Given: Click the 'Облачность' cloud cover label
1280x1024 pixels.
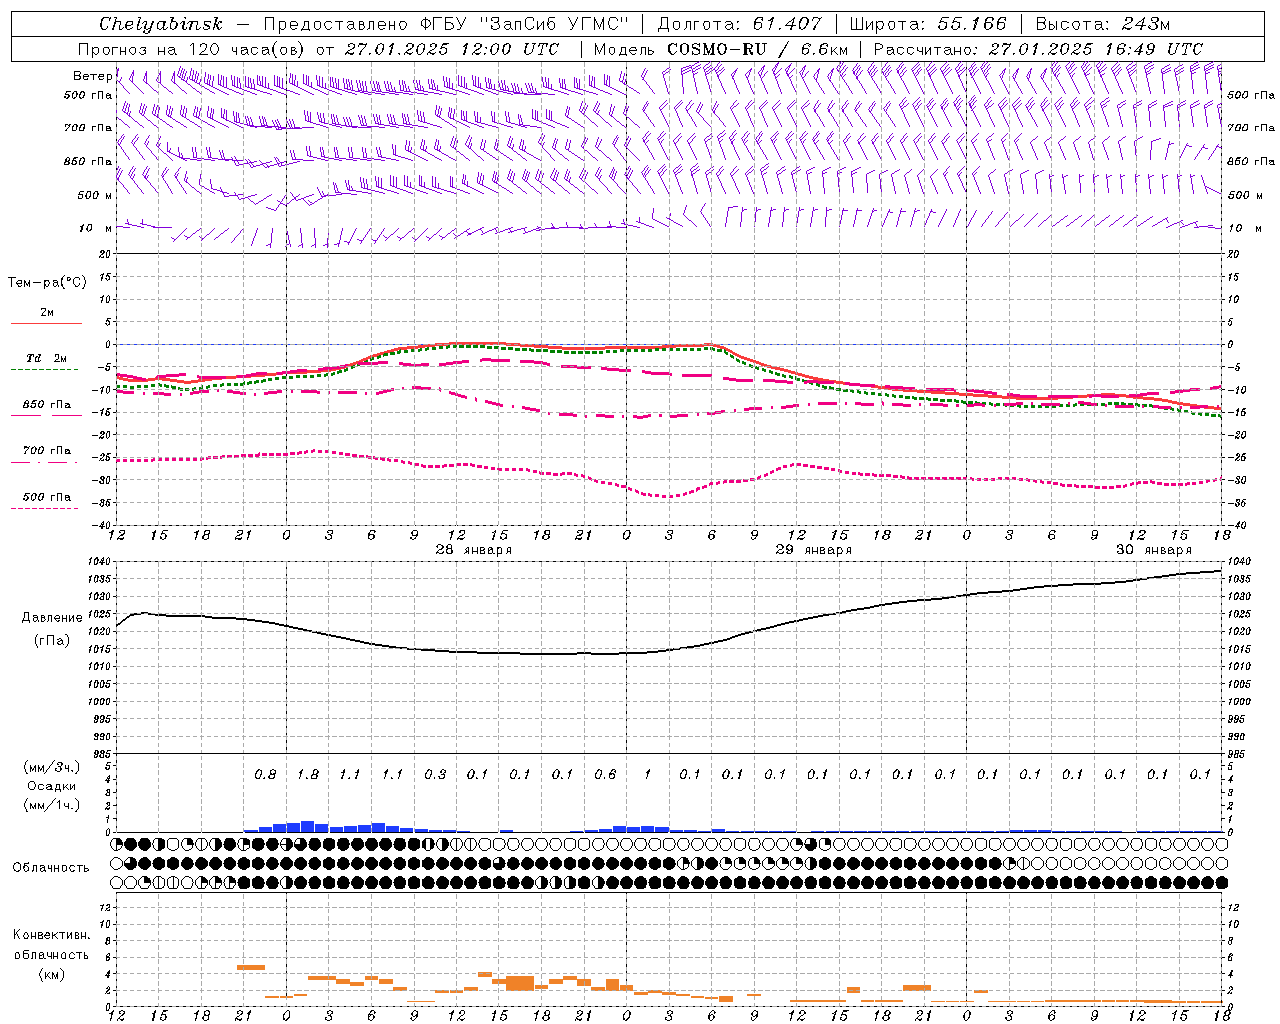Looking at the screenshot, I should click(51, 867).
